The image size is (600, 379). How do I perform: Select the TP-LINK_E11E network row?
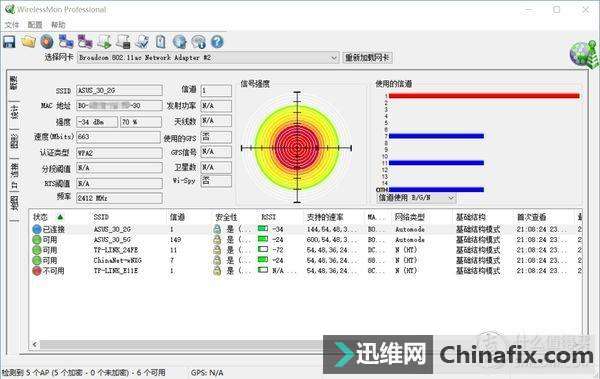click(x=305, y=271)
